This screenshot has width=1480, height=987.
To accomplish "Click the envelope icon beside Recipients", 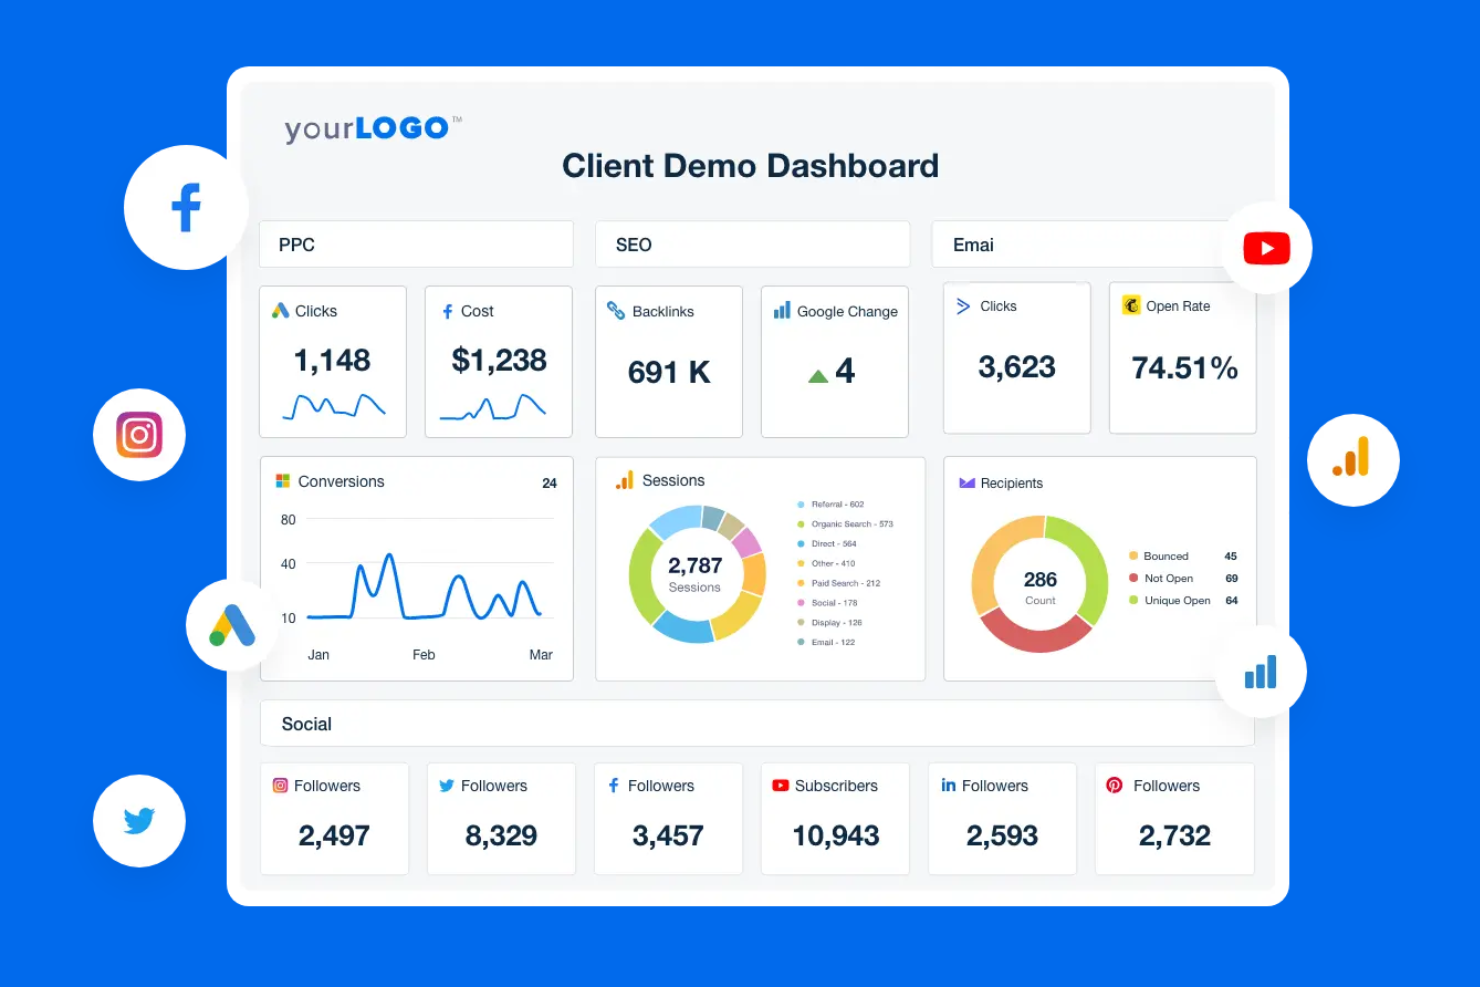I will (967, 483).
